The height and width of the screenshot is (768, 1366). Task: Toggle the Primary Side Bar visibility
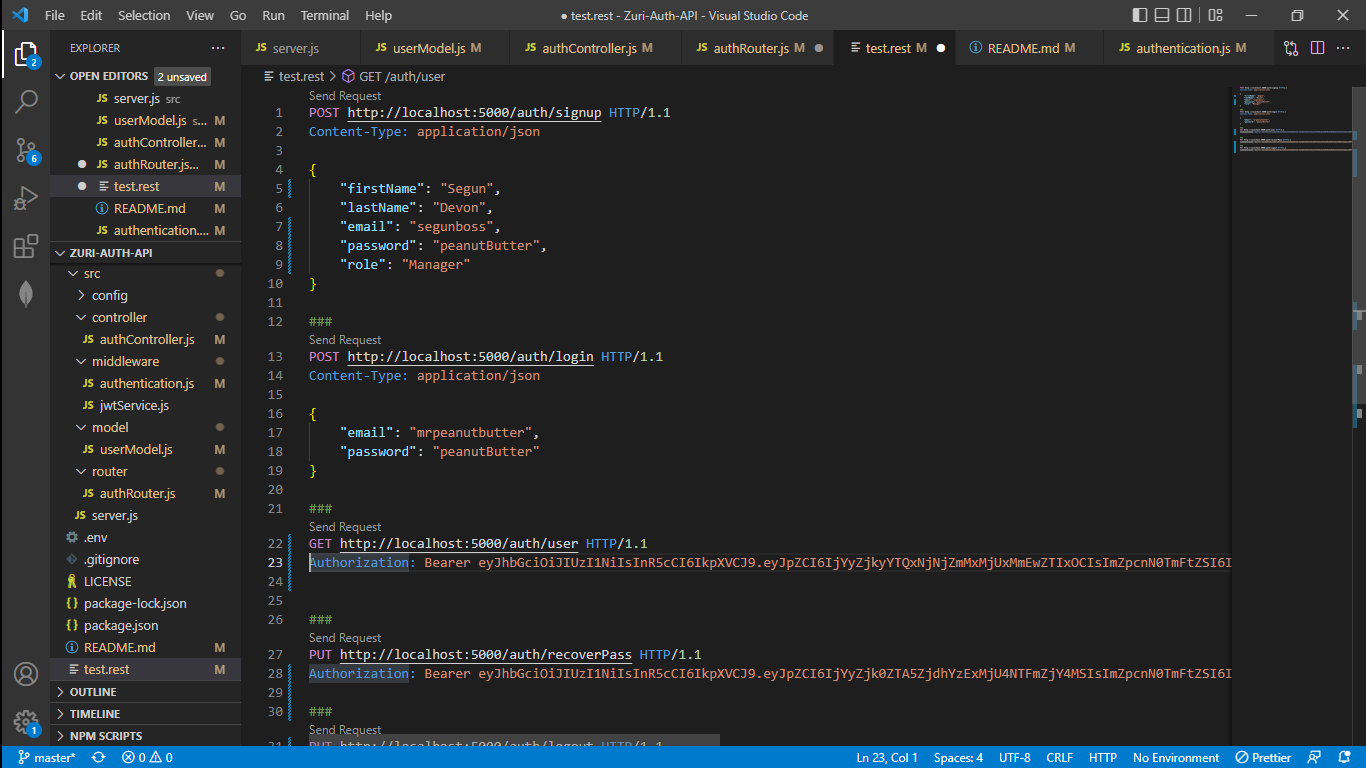pyautogui.click(x=1139, y=14)
